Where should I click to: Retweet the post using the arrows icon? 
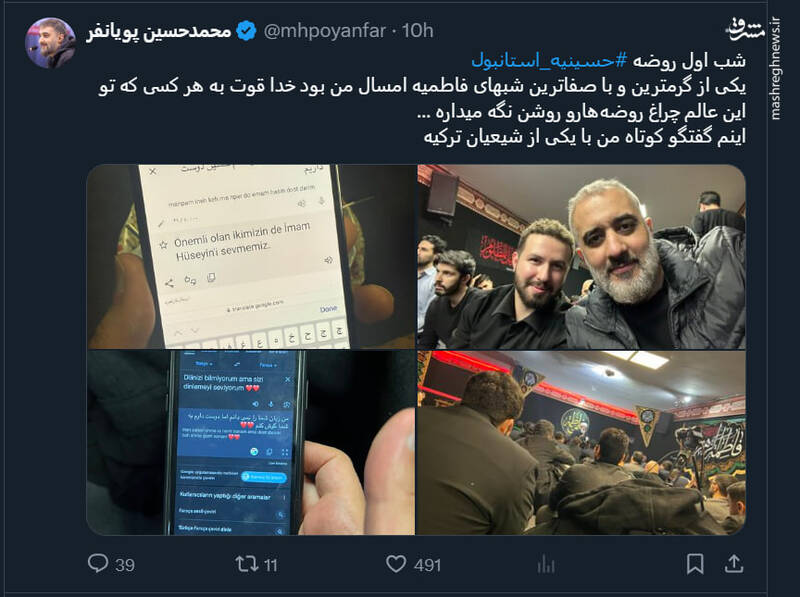[x=246, y=564]
